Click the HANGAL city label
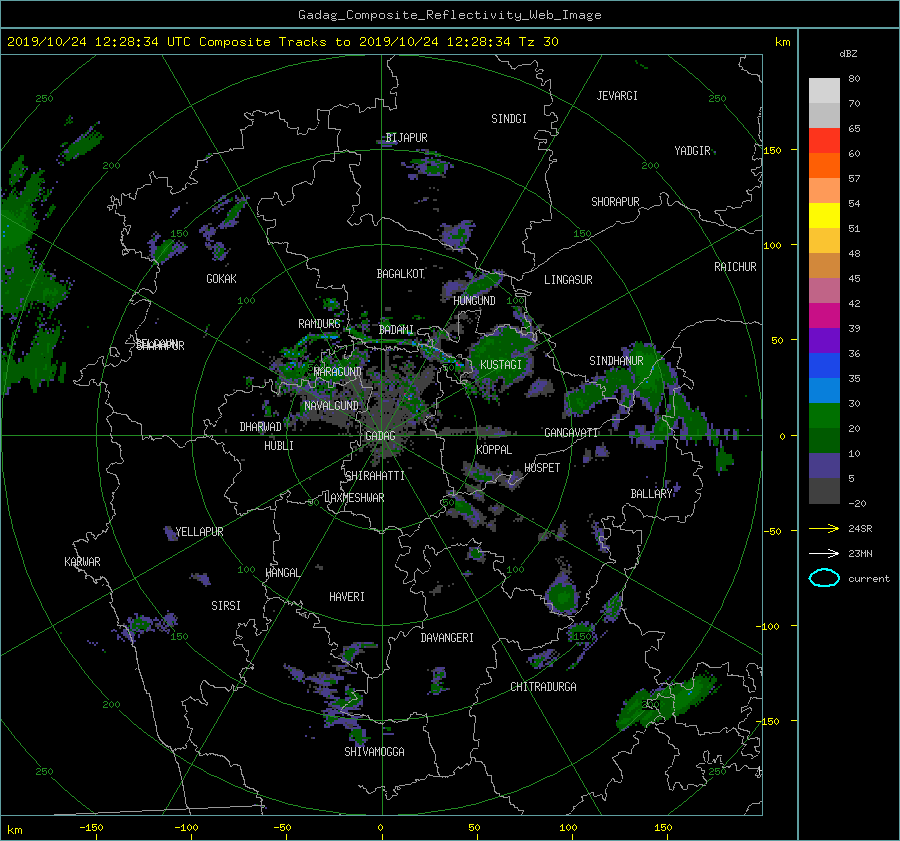Image resolution: width=900 pixels, height=841 pixels. [x=282, y=573]
